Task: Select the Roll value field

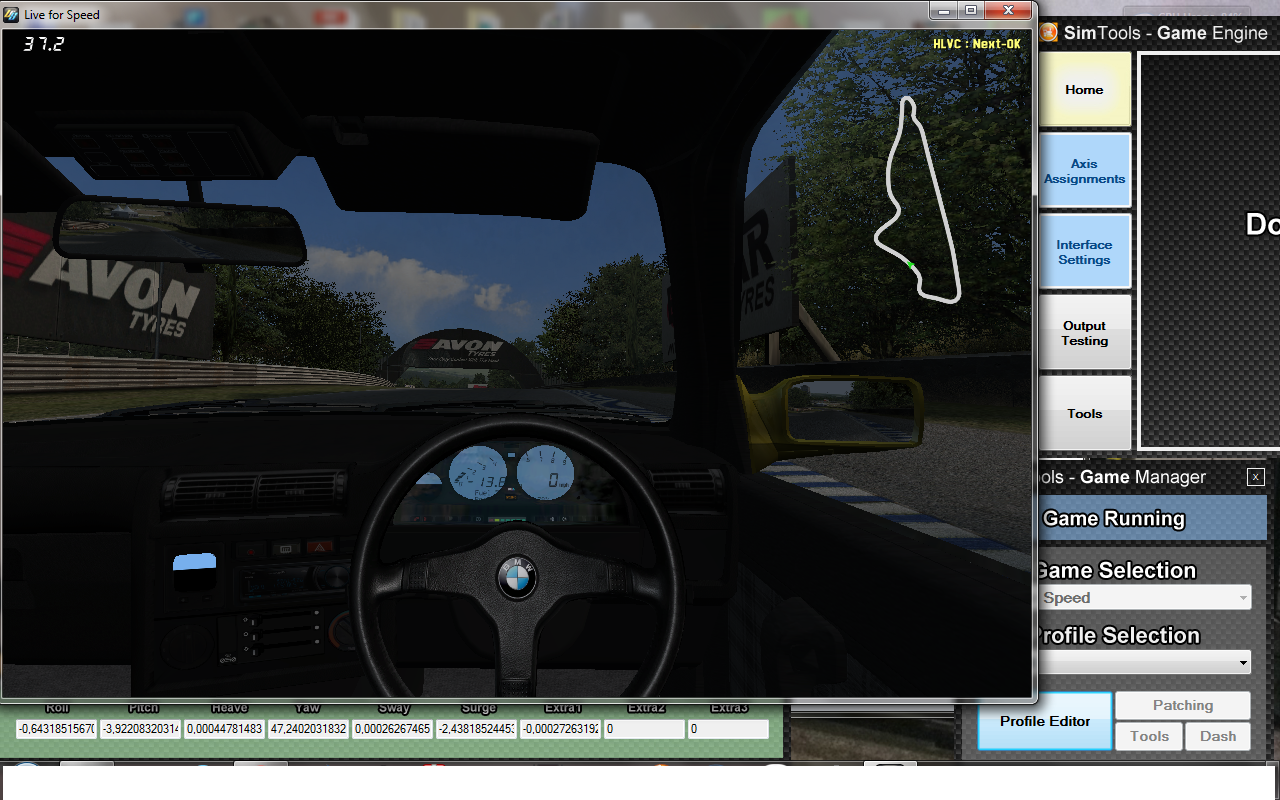Action: click(57, 729)
